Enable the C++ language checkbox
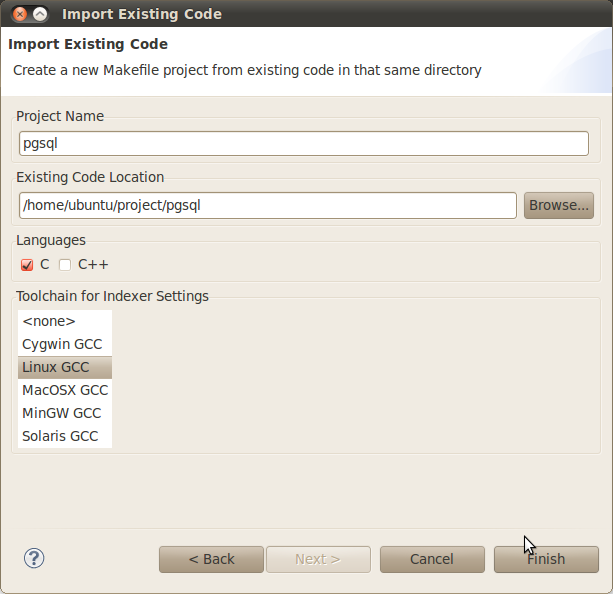 (x=65, y=265)
